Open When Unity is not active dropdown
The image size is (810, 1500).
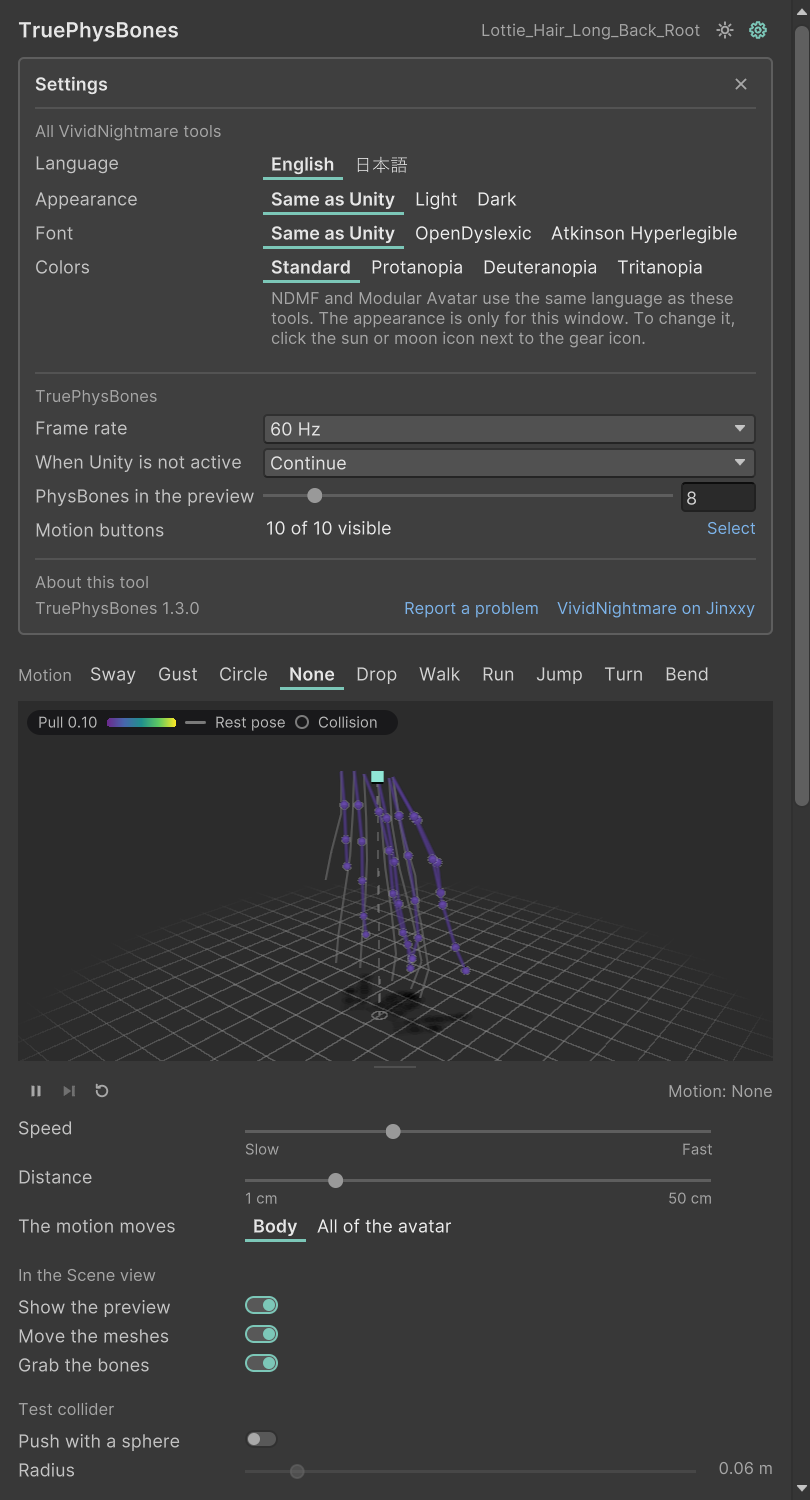tap(509, 463)
